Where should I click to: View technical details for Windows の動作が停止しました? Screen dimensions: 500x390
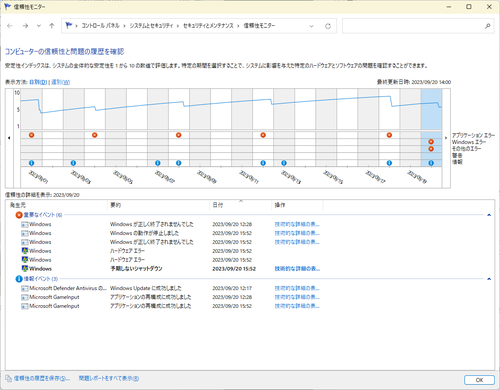[x=297, y=233]
